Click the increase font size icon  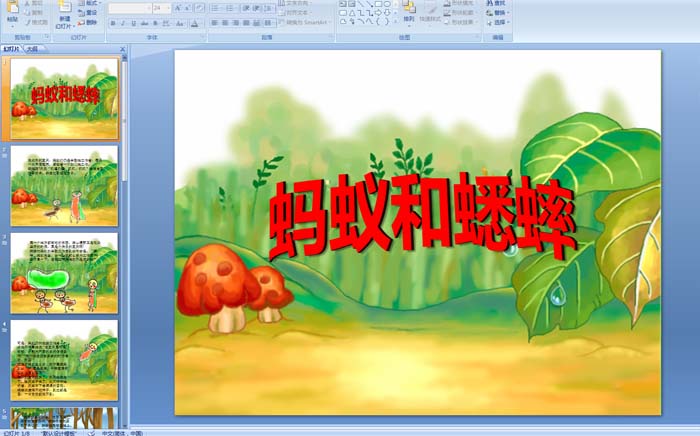[177, 7]
